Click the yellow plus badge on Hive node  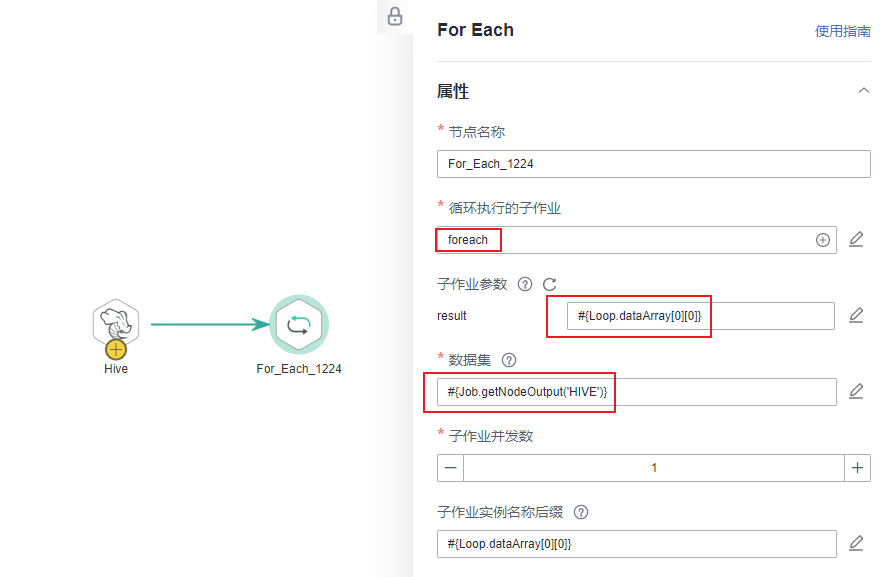point(116,348)
